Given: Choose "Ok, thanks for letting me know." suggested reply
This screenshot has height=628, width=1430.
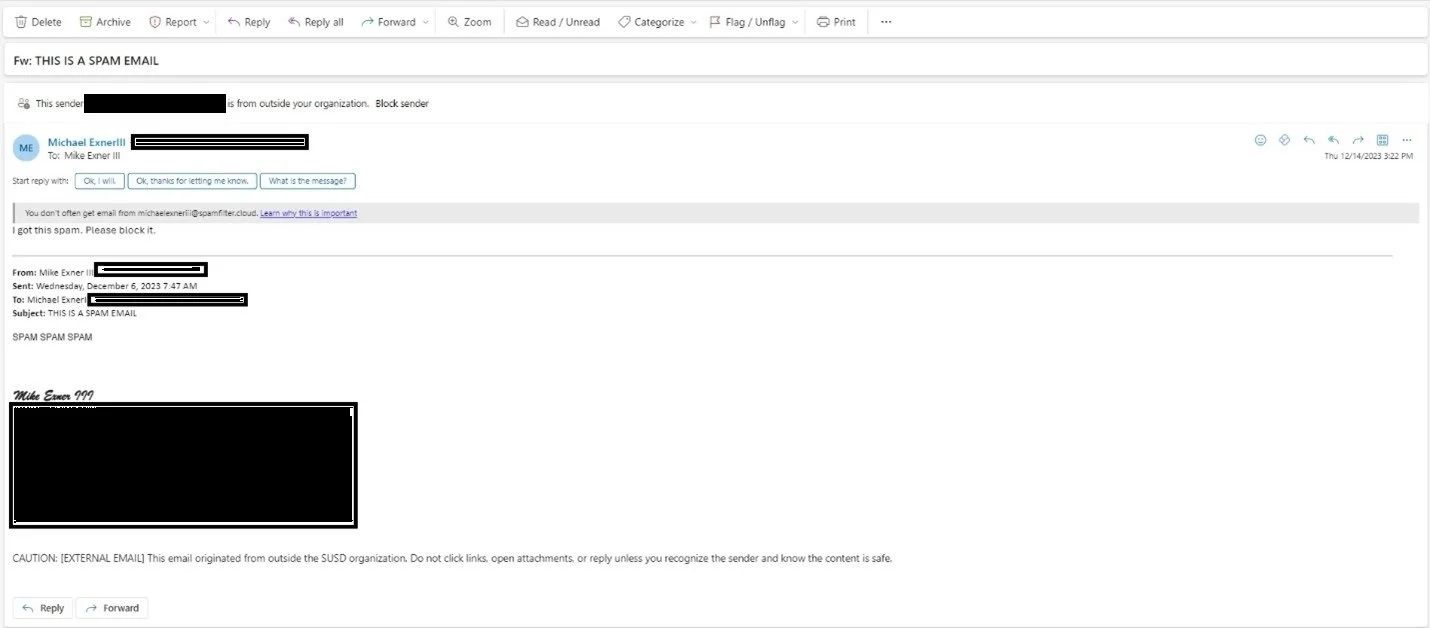Looking at the screenshot, I should coord(191,181).
